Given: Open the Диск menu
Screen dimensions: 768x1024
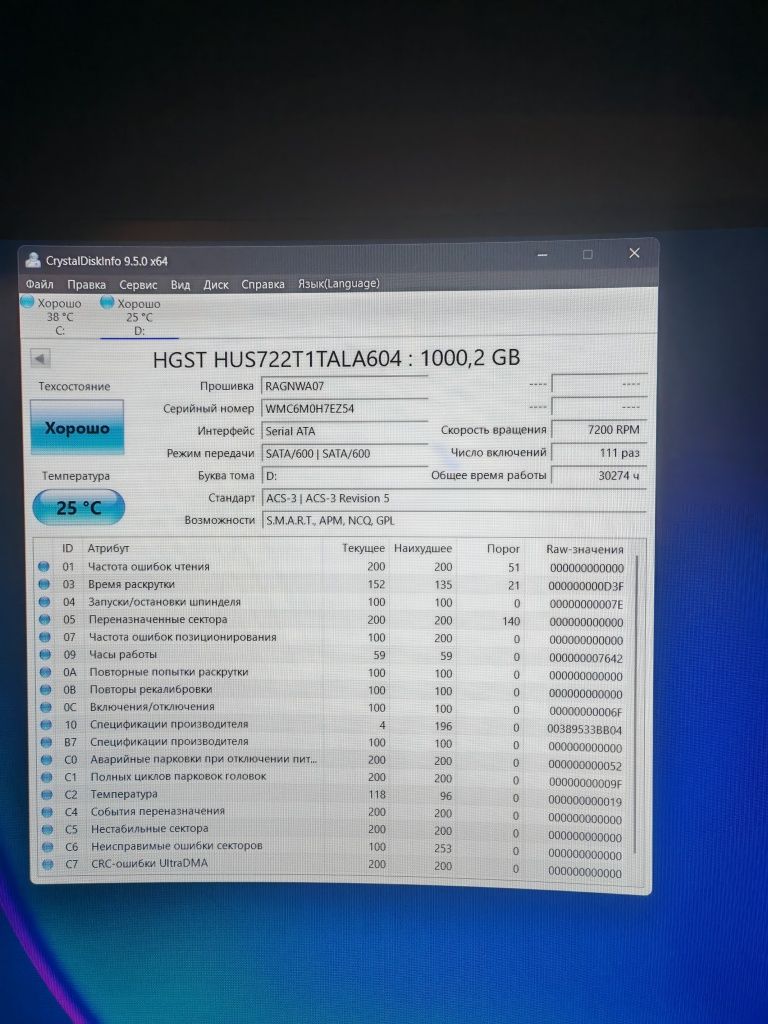Looking at the screenshot, I should tap(216, 285).
